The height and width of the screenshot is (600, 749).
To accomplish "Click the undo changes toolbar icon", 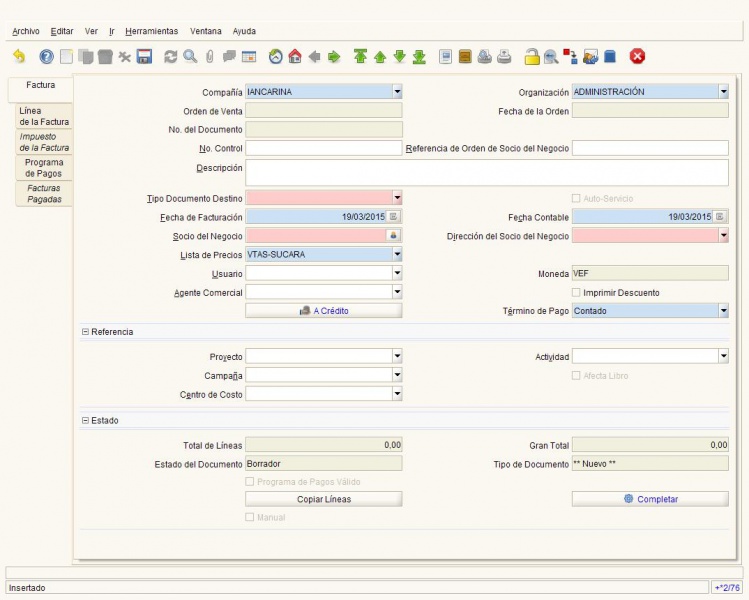I will point(19,57).
